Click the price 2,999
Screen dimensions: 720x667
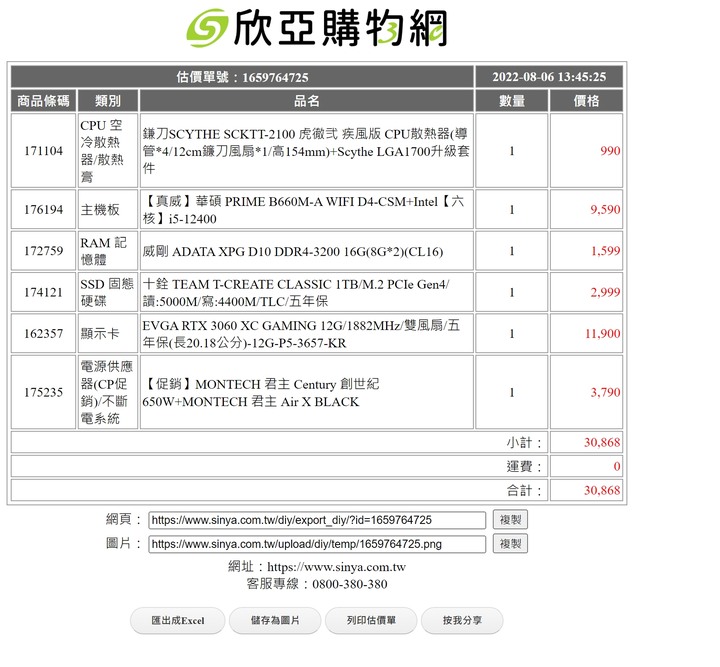pos(605,292)
